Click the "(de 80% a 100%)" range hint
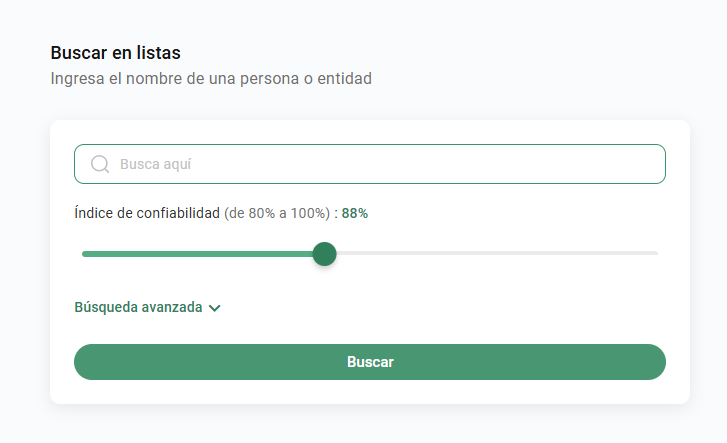The image size is (727, 443). (277, 213)
